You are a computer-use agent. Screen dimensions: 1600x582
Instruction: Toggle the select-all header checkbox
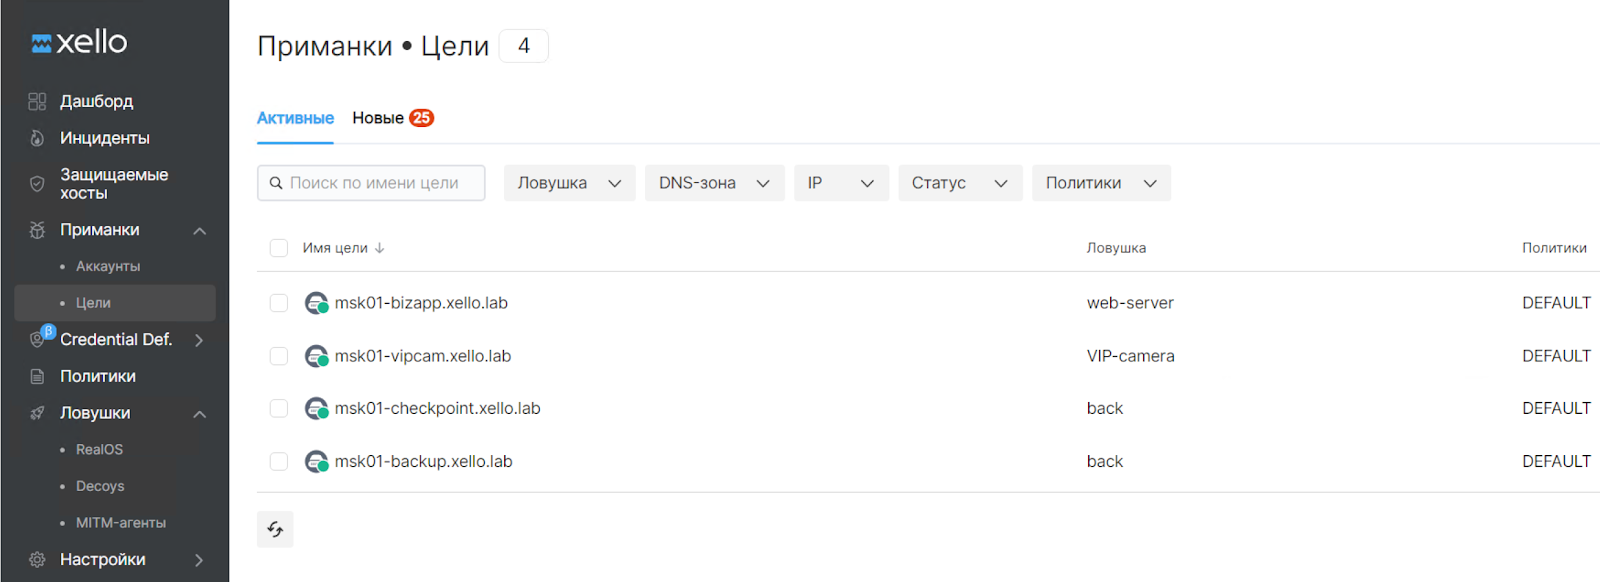point(279,248)
